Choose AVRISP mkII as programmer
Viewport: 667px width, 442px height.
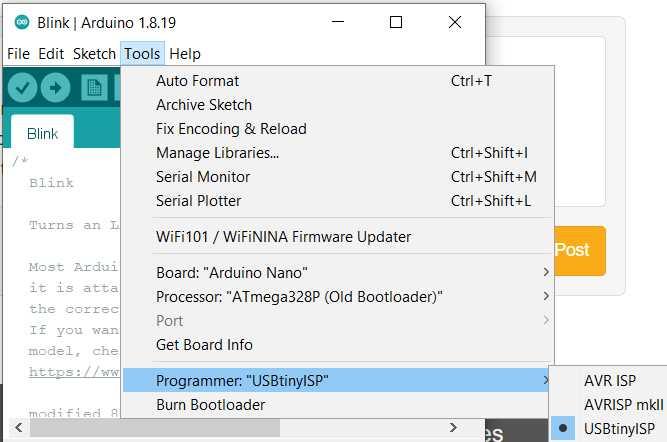(x=623, y=405)
